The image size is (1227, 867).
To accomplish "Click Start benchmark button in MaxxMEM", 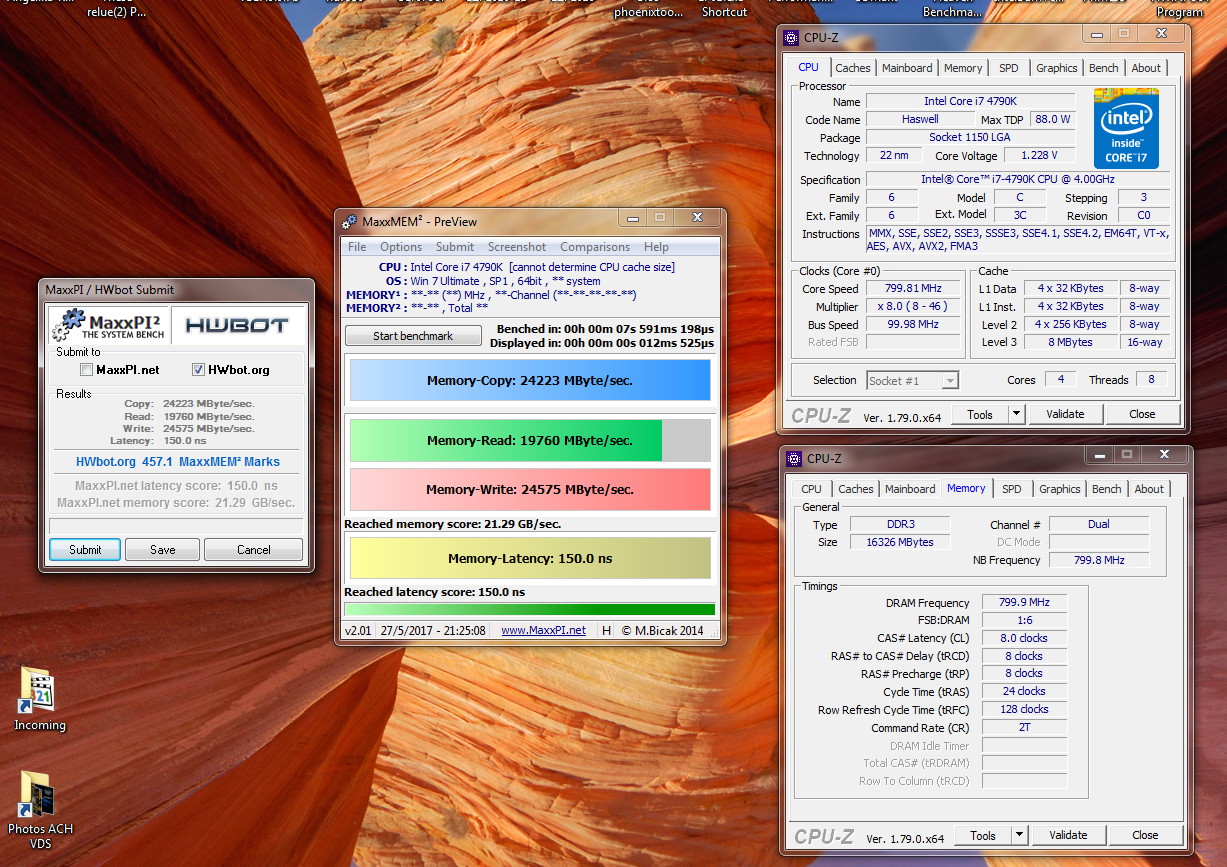I will [x=413, y=336].
